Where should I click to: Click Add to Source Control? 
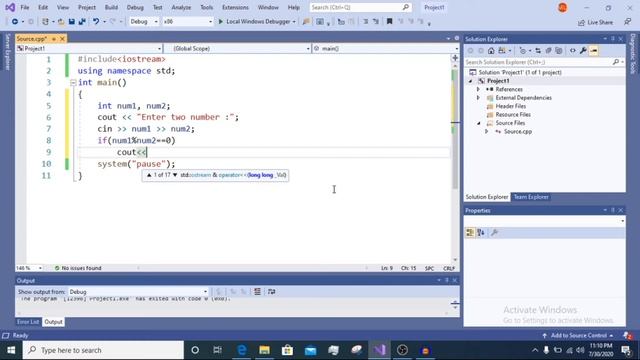(x=578, y=336)
